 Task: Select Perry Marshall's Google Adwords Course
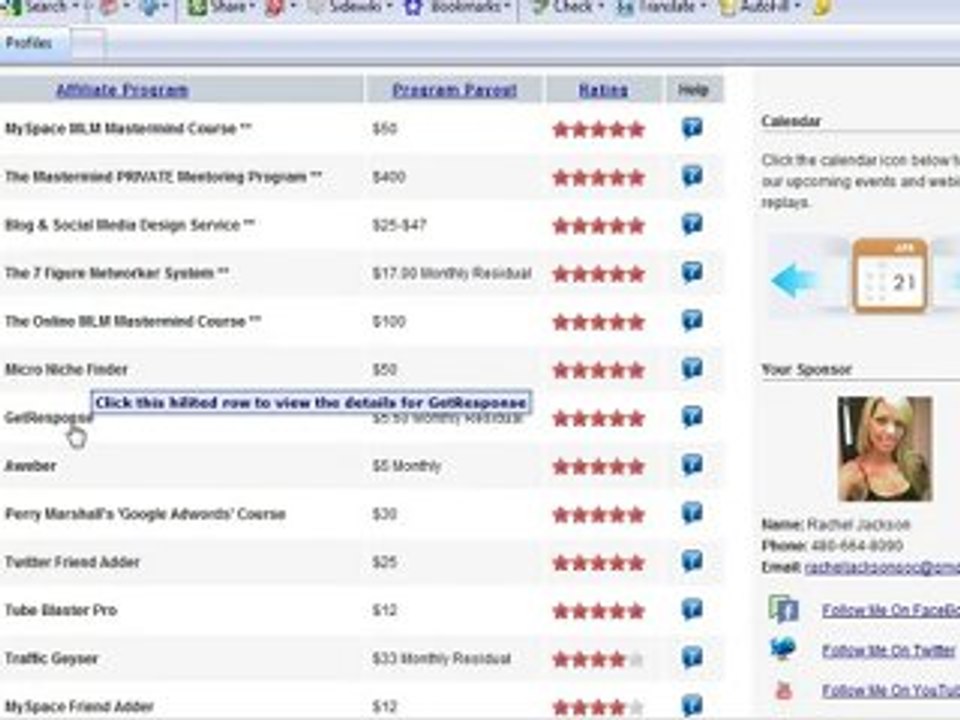[145, 514]
